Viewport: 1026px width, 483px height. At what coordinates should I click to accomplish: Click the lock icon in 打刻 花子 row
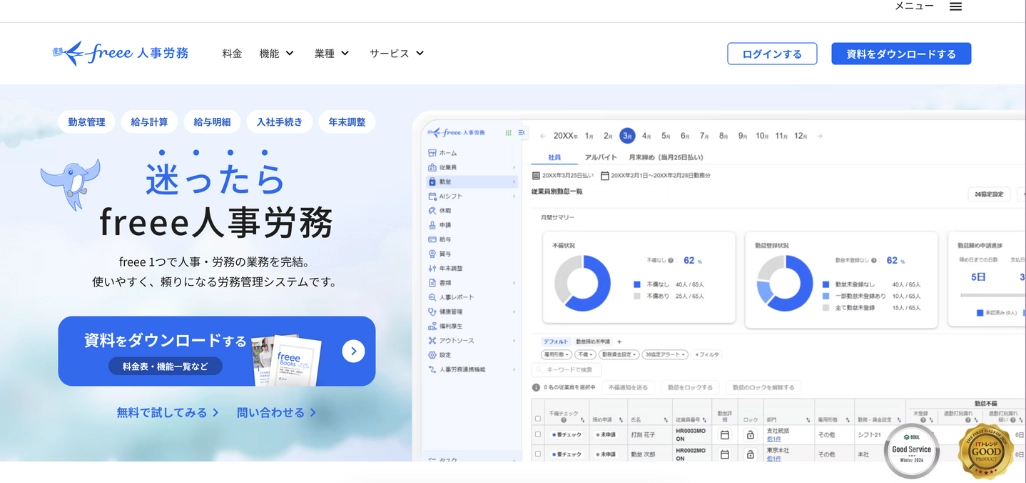click(x=750, y=435)
